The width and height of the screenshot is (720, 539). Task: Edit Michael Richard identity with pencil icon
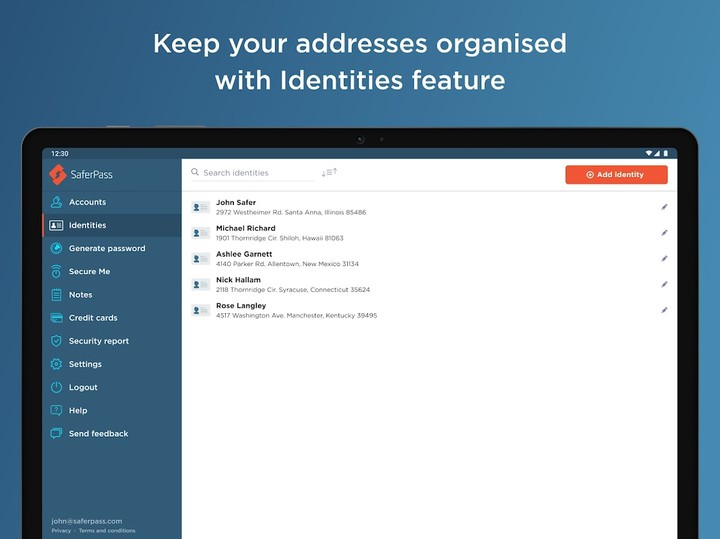[664, 233]
